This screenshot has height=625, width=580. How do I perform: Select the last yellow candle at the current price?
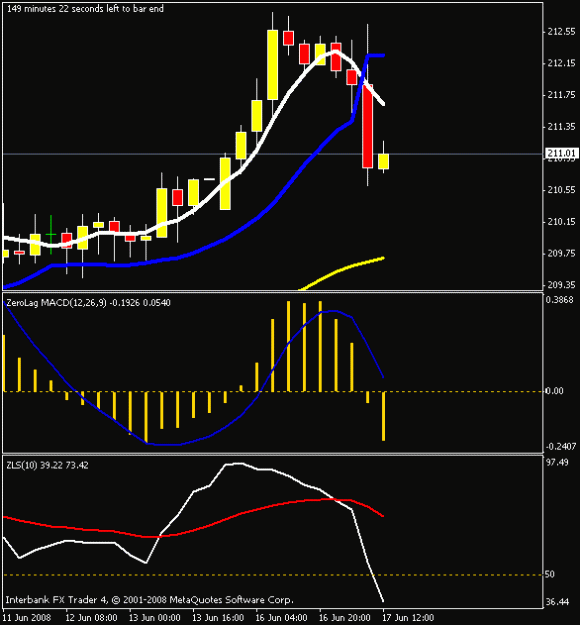pos(383,161)
